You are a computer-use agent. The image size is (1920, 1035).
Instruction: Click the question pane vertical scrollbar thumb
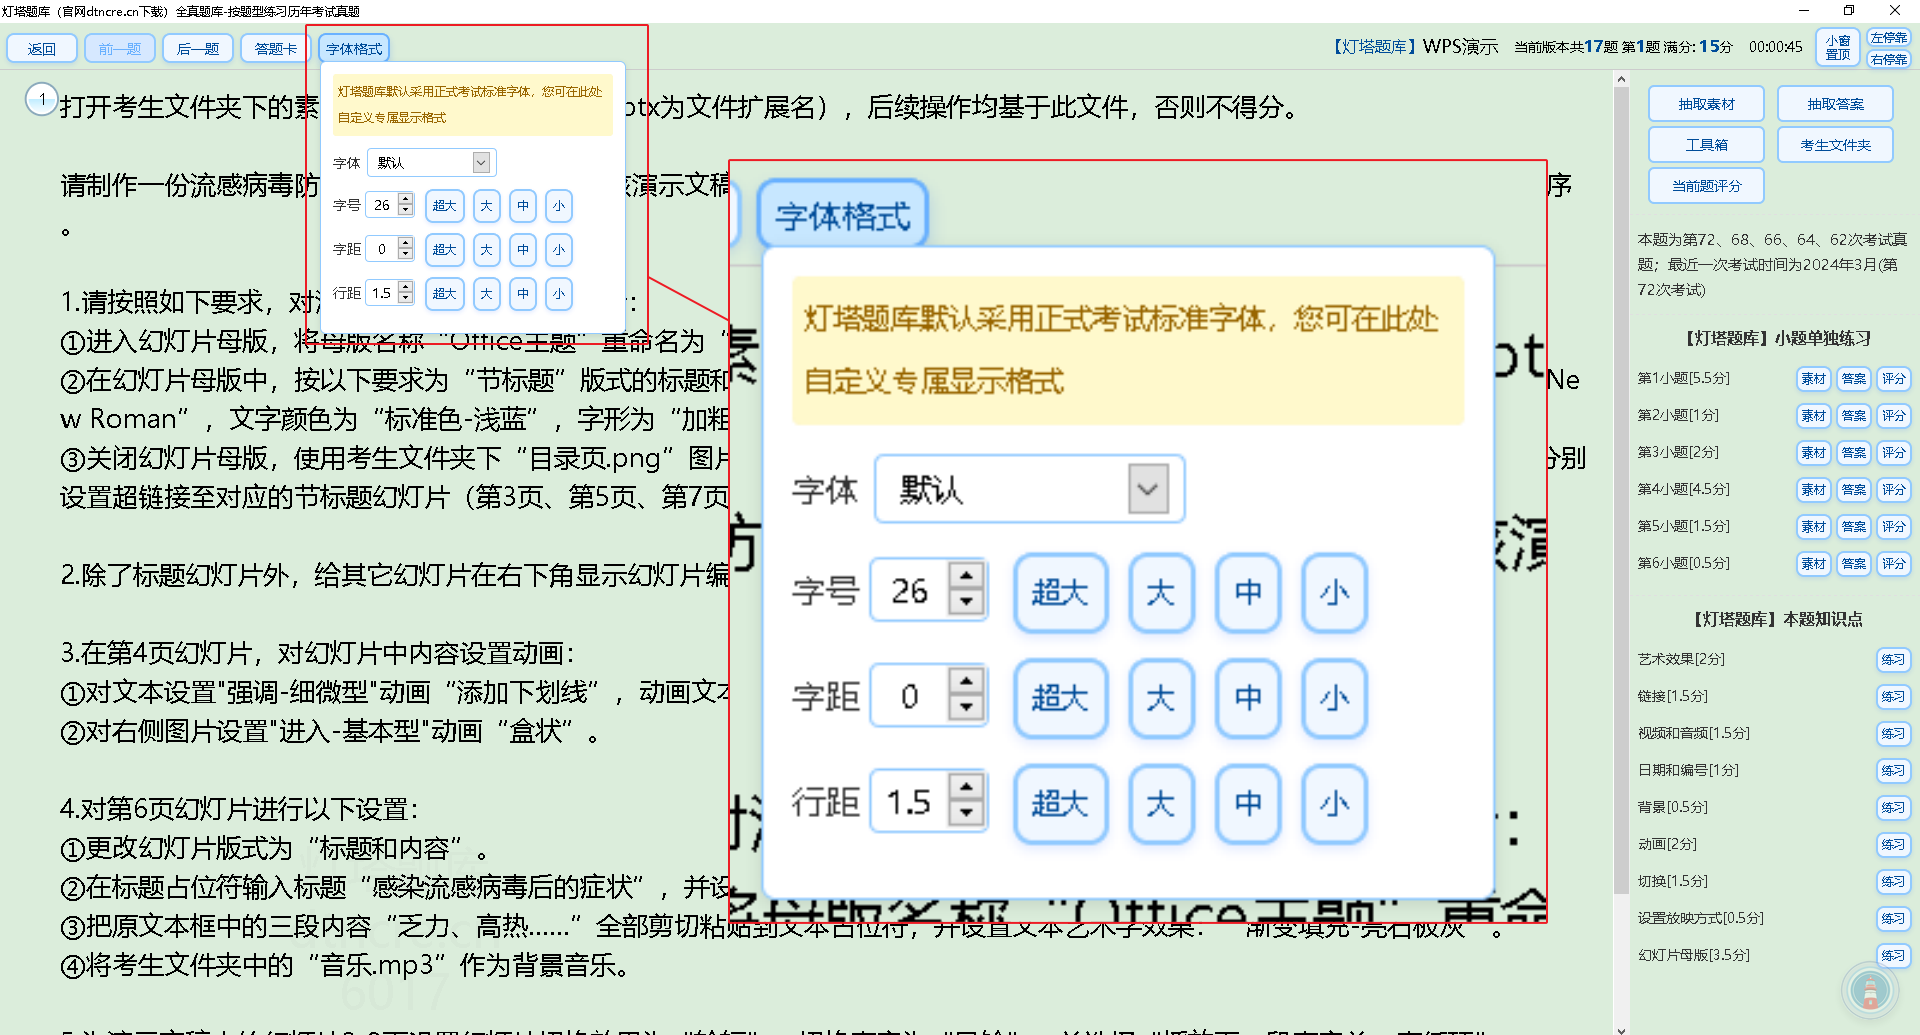pos(1621,490)
